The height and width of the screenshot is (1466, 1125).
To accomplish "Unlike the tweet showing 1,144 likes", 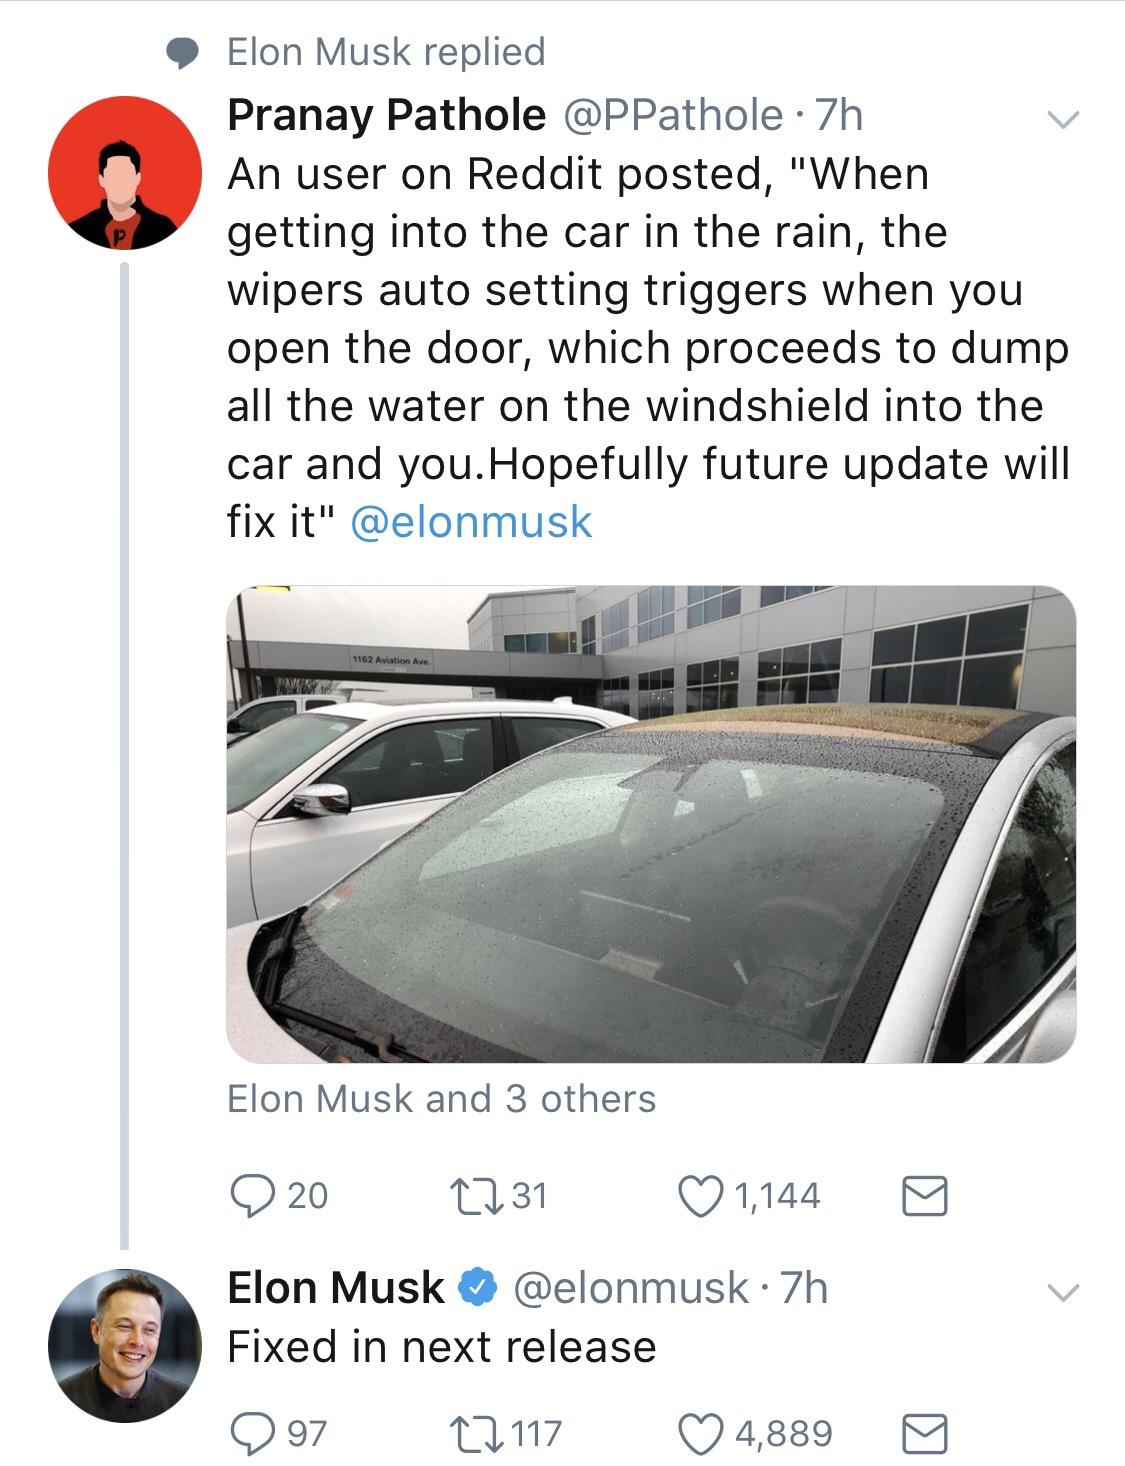I will (700, 1194).
